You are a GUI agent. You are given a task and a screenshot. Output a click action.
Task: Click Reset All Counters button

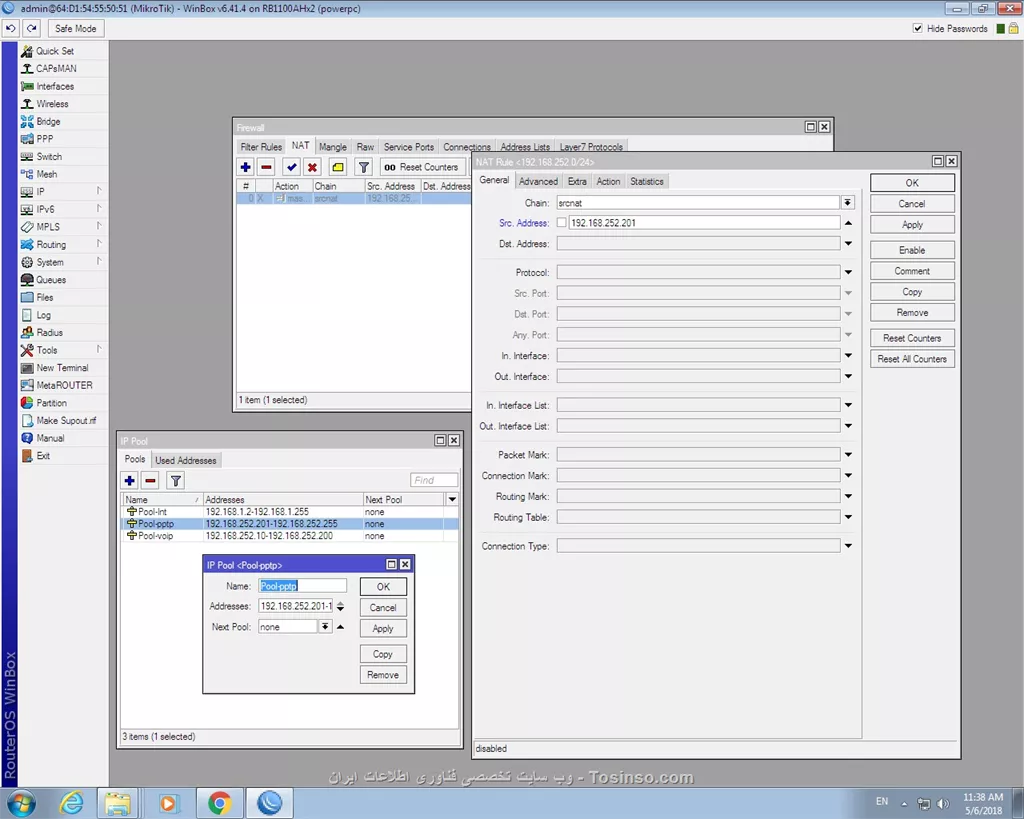coord(912,359)
